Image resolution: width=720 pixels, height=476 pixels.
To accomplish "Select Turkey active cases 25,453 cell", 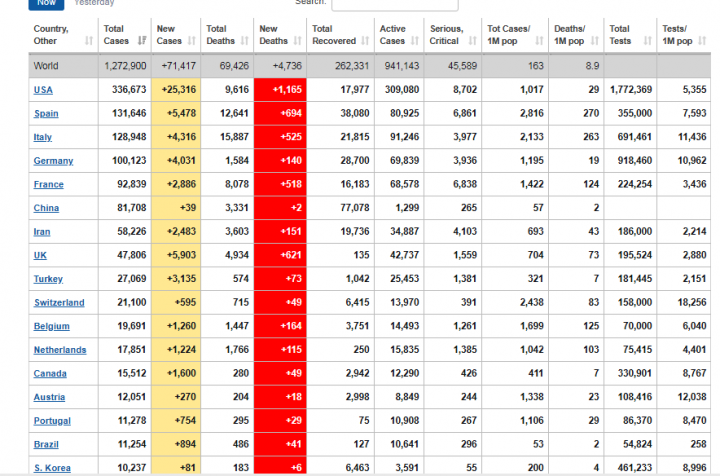I will (x=399, y=279).
